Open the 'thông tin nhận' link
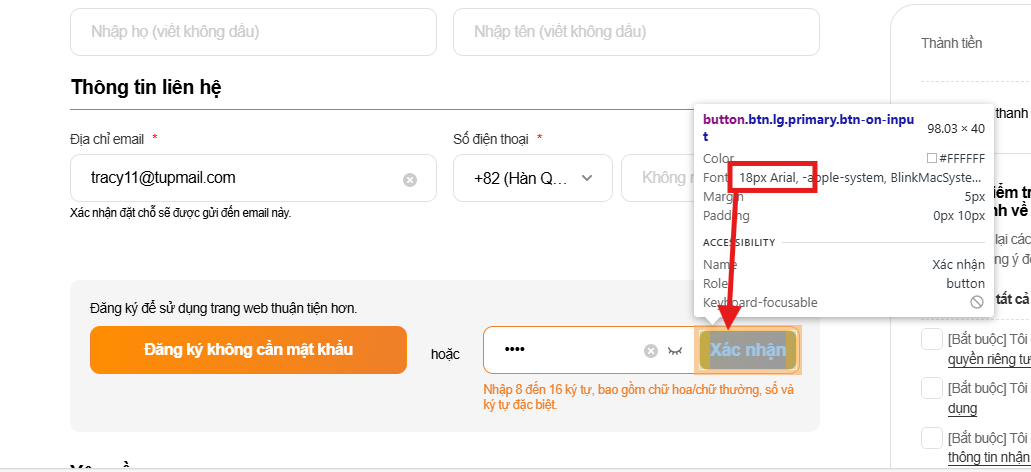Image resolution: width=1031 pixels, height=472 pixels. [988, 457]
